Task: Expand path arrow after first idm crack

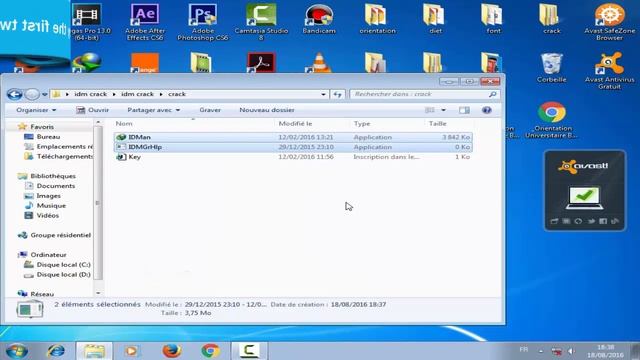Action: (114, 94)
